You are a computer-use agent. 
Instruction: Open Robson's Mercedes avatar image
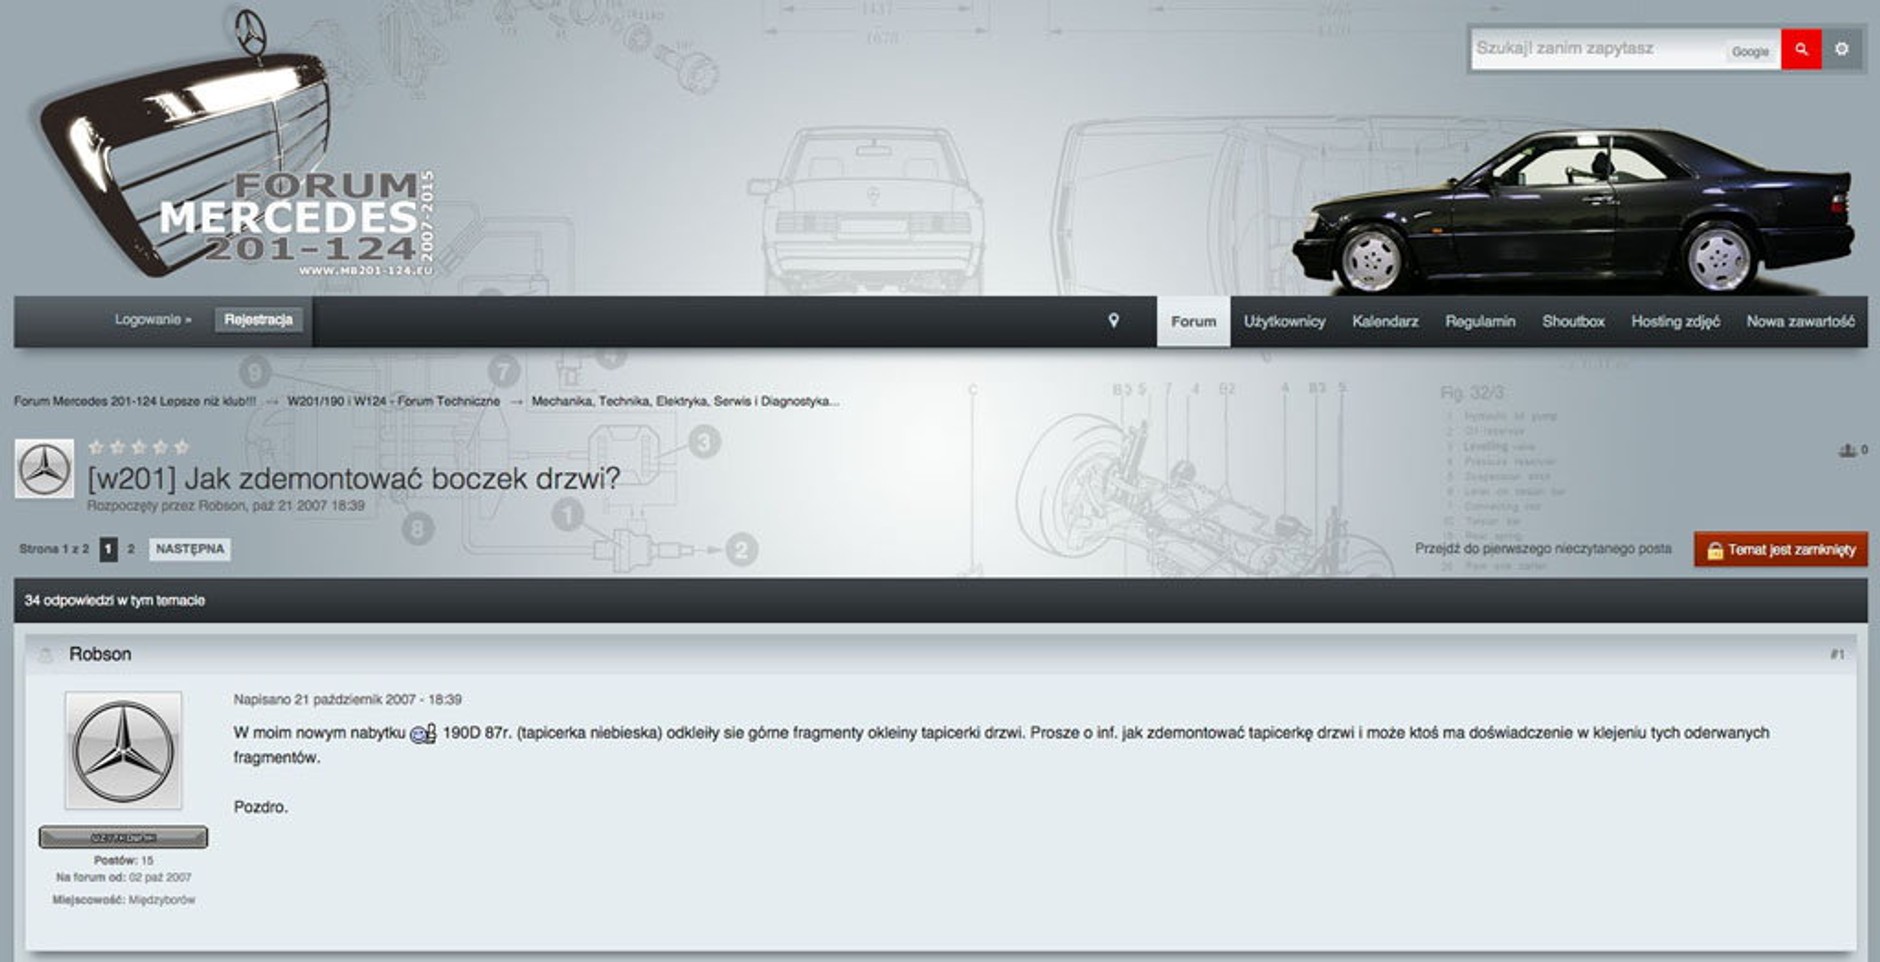123,750
